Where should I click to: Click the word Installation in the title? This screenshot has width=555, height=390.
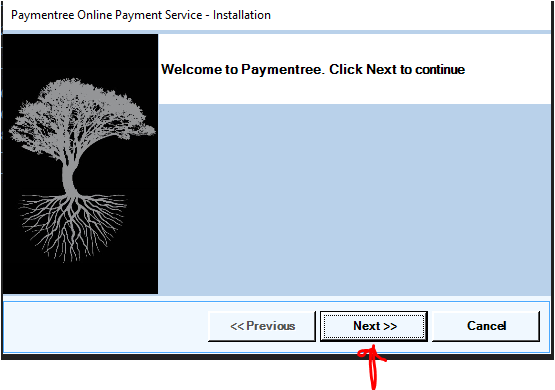(x=242, y=15)
